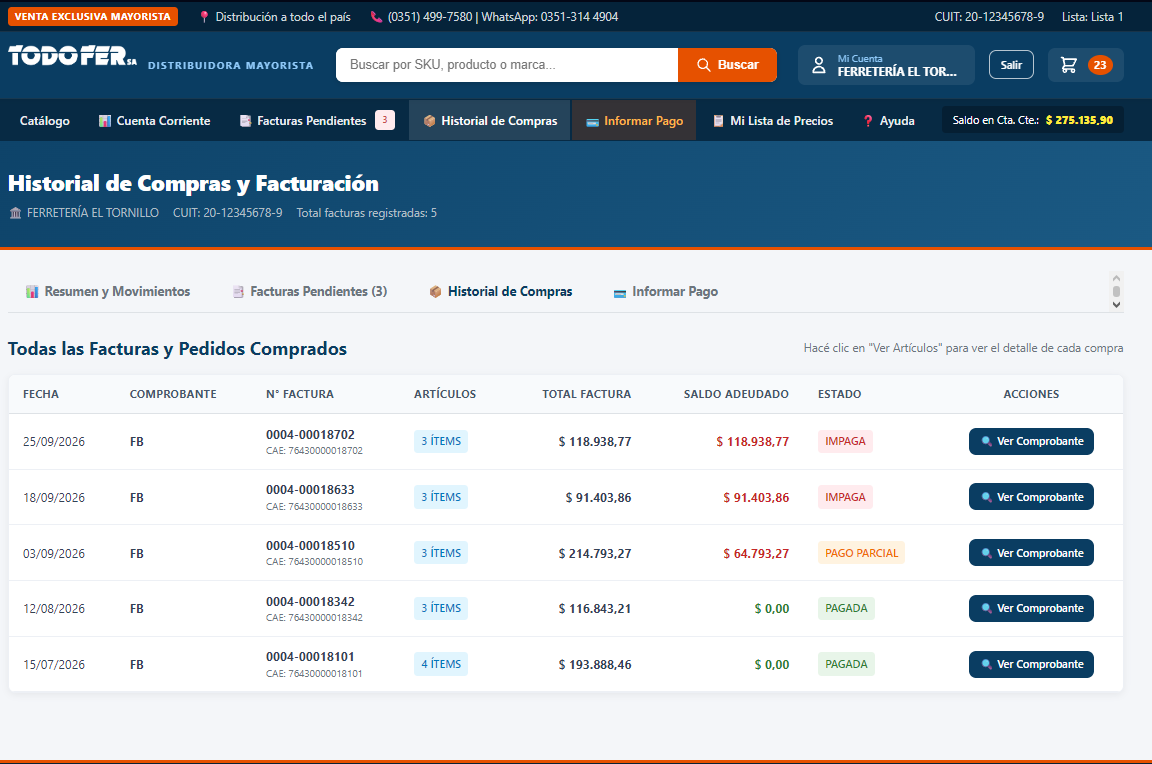Click the search field Buscar por SKU
This screenshot has width=1152, height=764.
[507, 65]
